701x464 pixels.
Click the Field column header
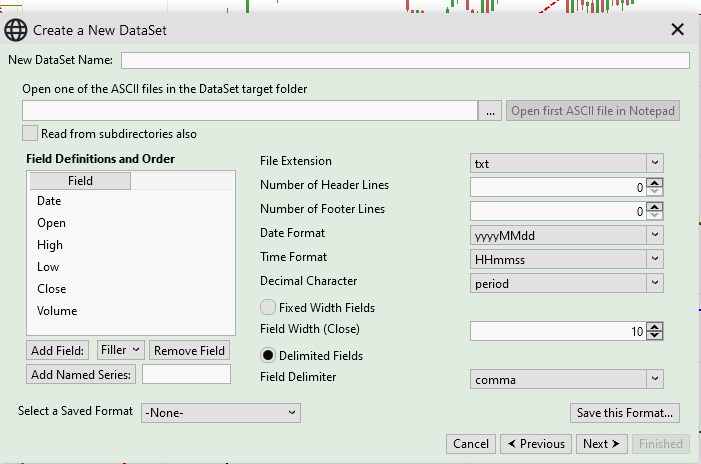pyautogui.click(x=80, y=181)
